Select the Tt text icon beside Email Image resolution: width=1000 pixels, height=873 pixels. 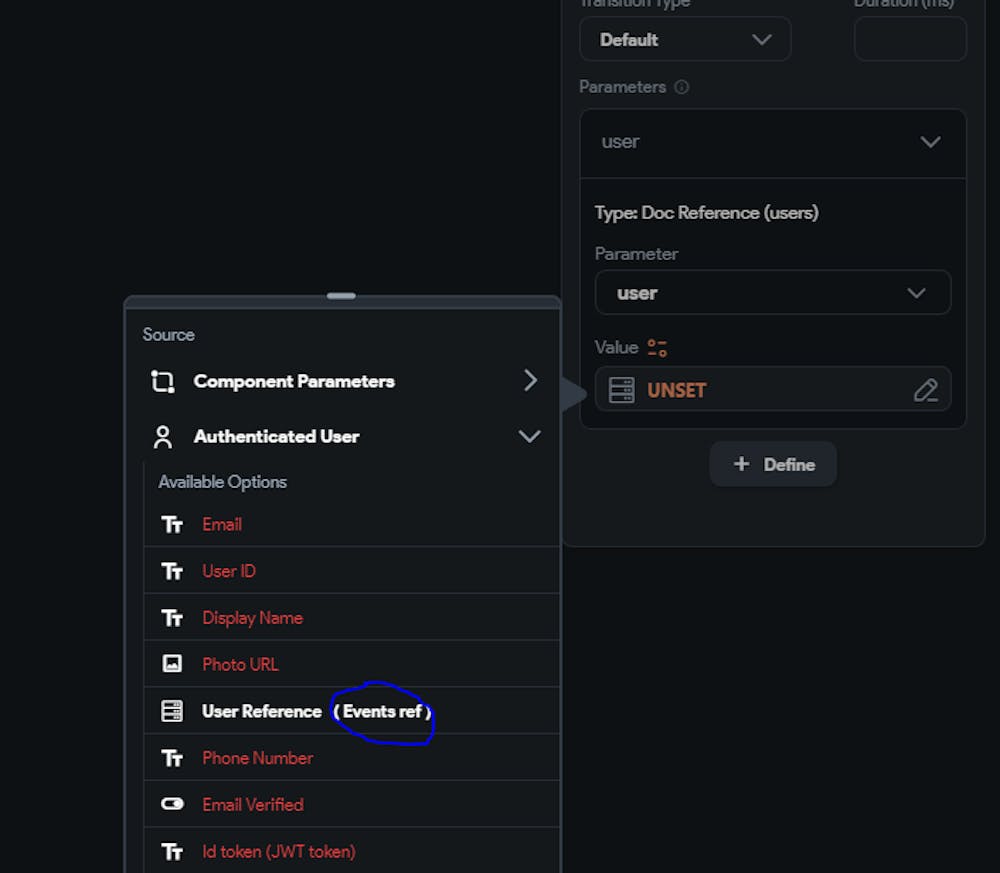[172, 524]
